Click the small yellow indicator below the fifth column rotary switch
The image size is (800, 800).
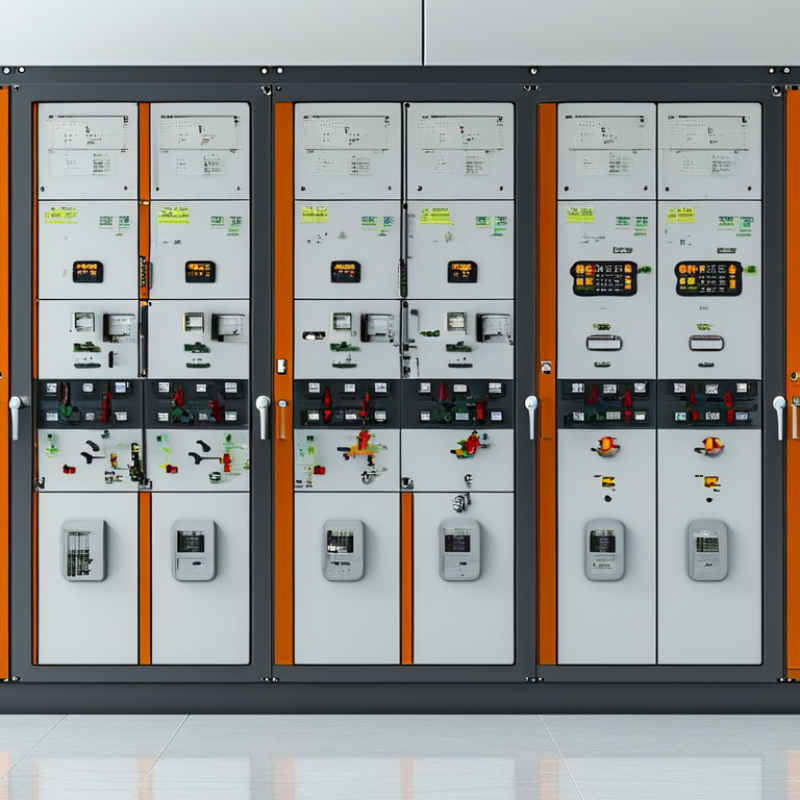[x=607, y=481]
